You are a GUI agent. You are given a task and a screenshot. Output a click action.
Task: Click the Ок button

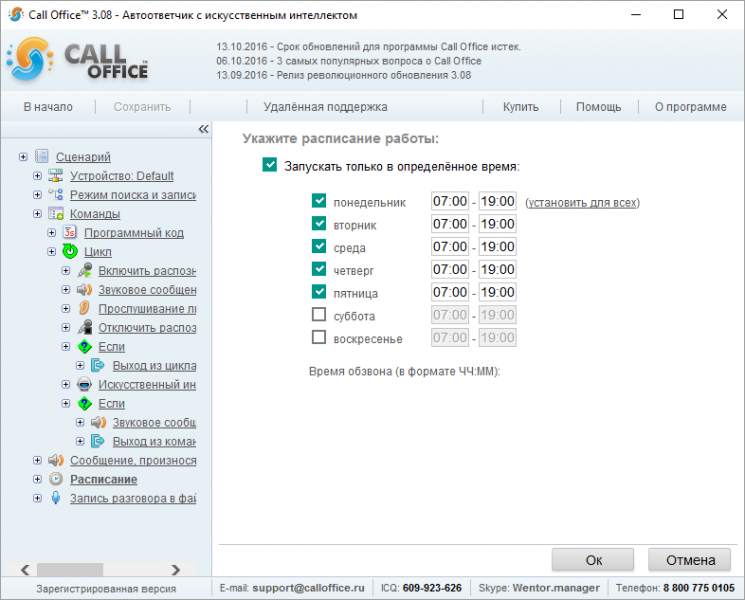(593, 560)
